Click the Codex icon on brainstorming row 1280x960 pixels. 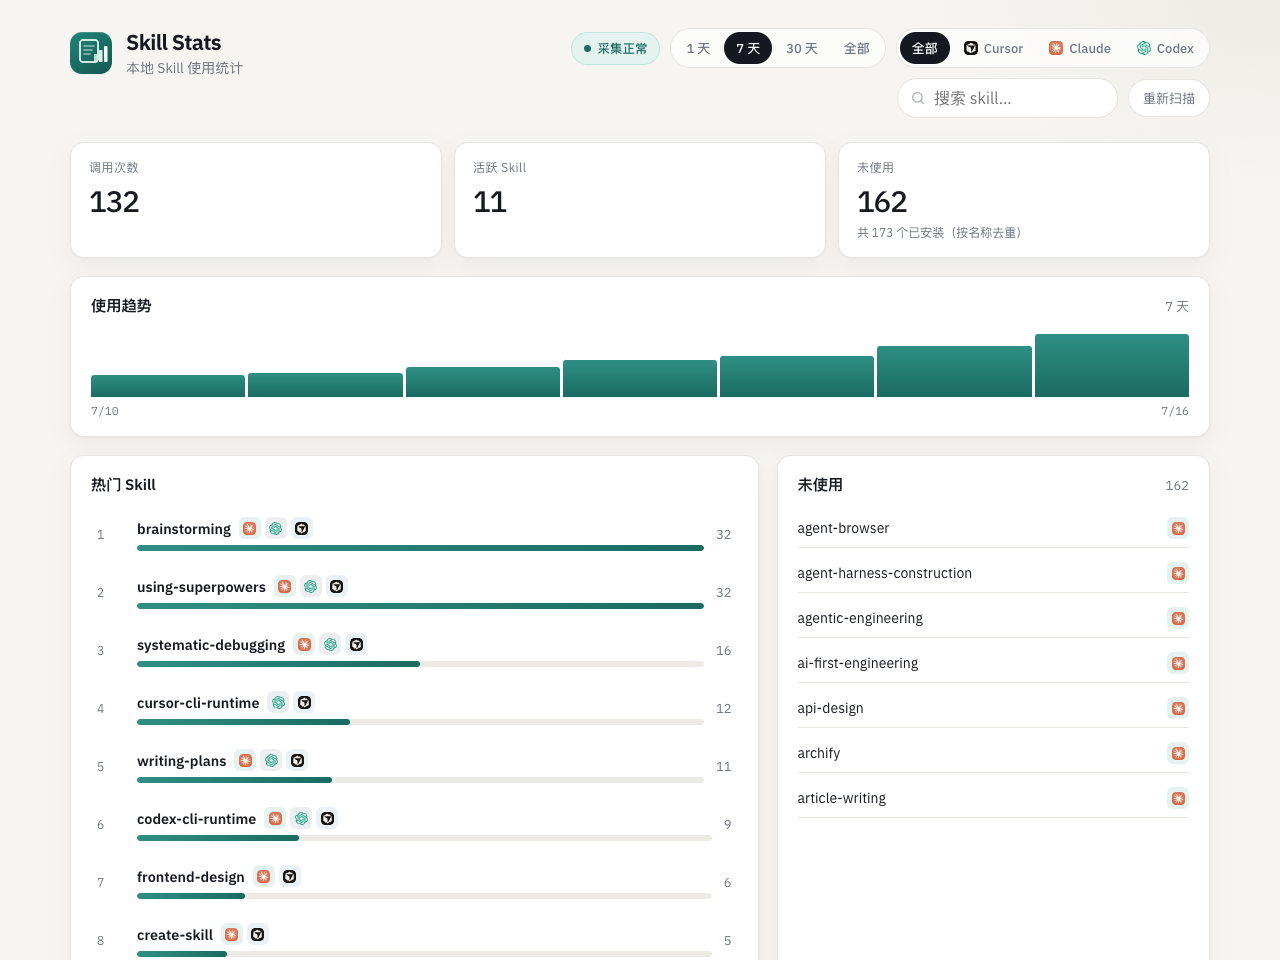(276, 528)
